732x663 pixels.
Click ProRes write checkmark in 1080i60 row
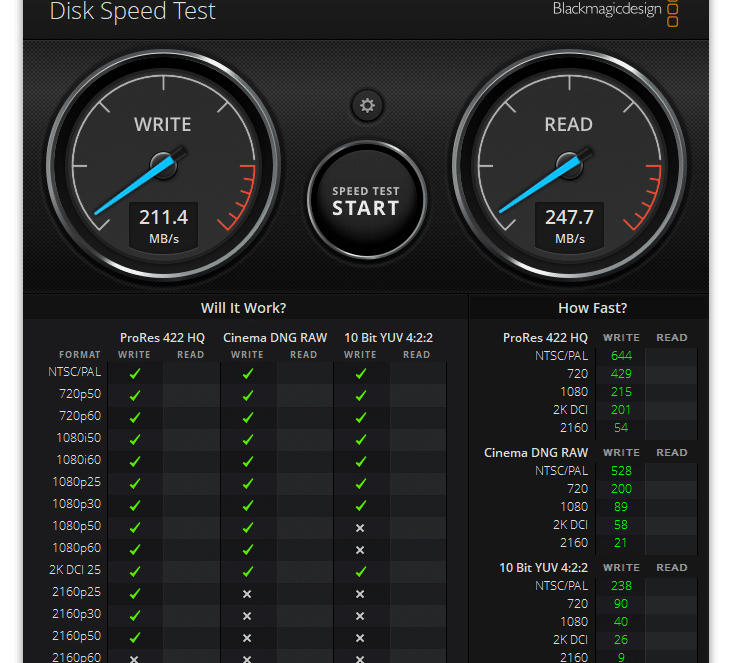[135, 461]
